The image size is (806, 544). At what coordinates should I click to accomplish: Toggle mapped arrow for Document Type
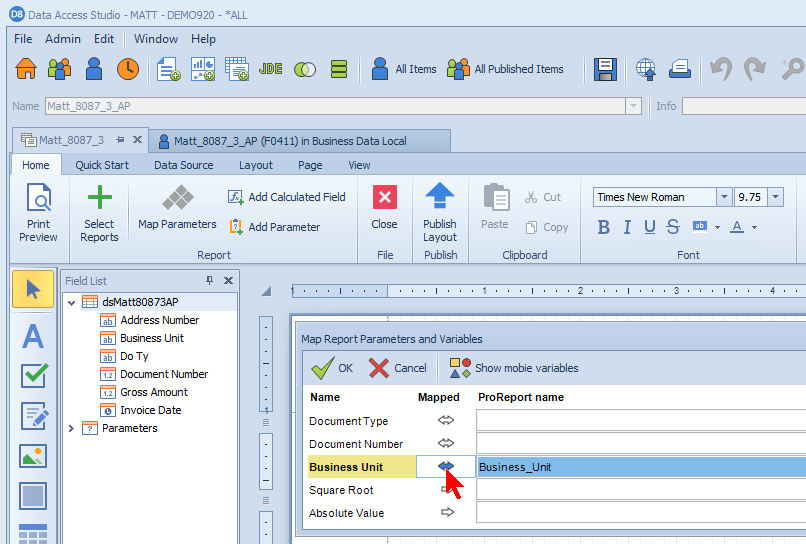tap(446, 420)
